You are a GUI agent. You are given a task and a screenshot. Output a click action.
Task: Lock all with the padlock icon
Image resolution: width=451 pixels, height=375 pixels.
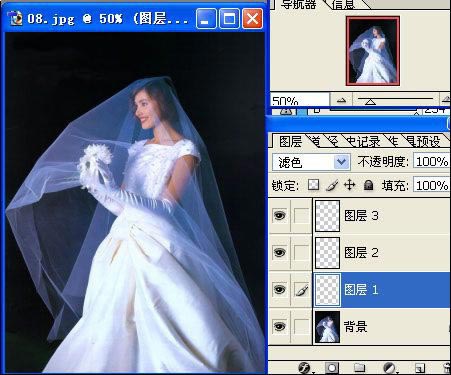[368, 185]
